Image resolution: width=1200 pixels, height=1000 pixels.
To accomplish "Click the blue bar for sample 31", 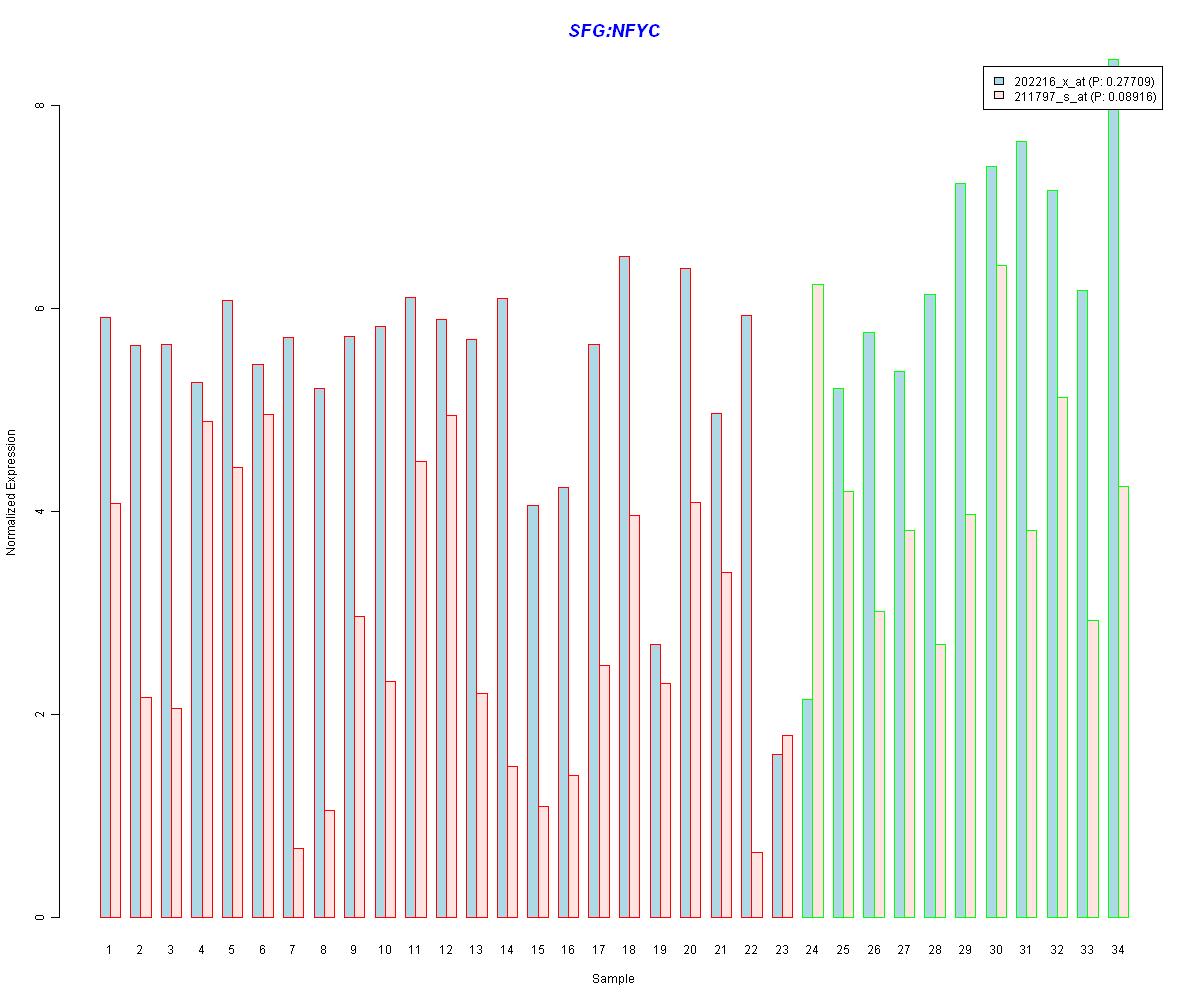I will point(1021,529).
